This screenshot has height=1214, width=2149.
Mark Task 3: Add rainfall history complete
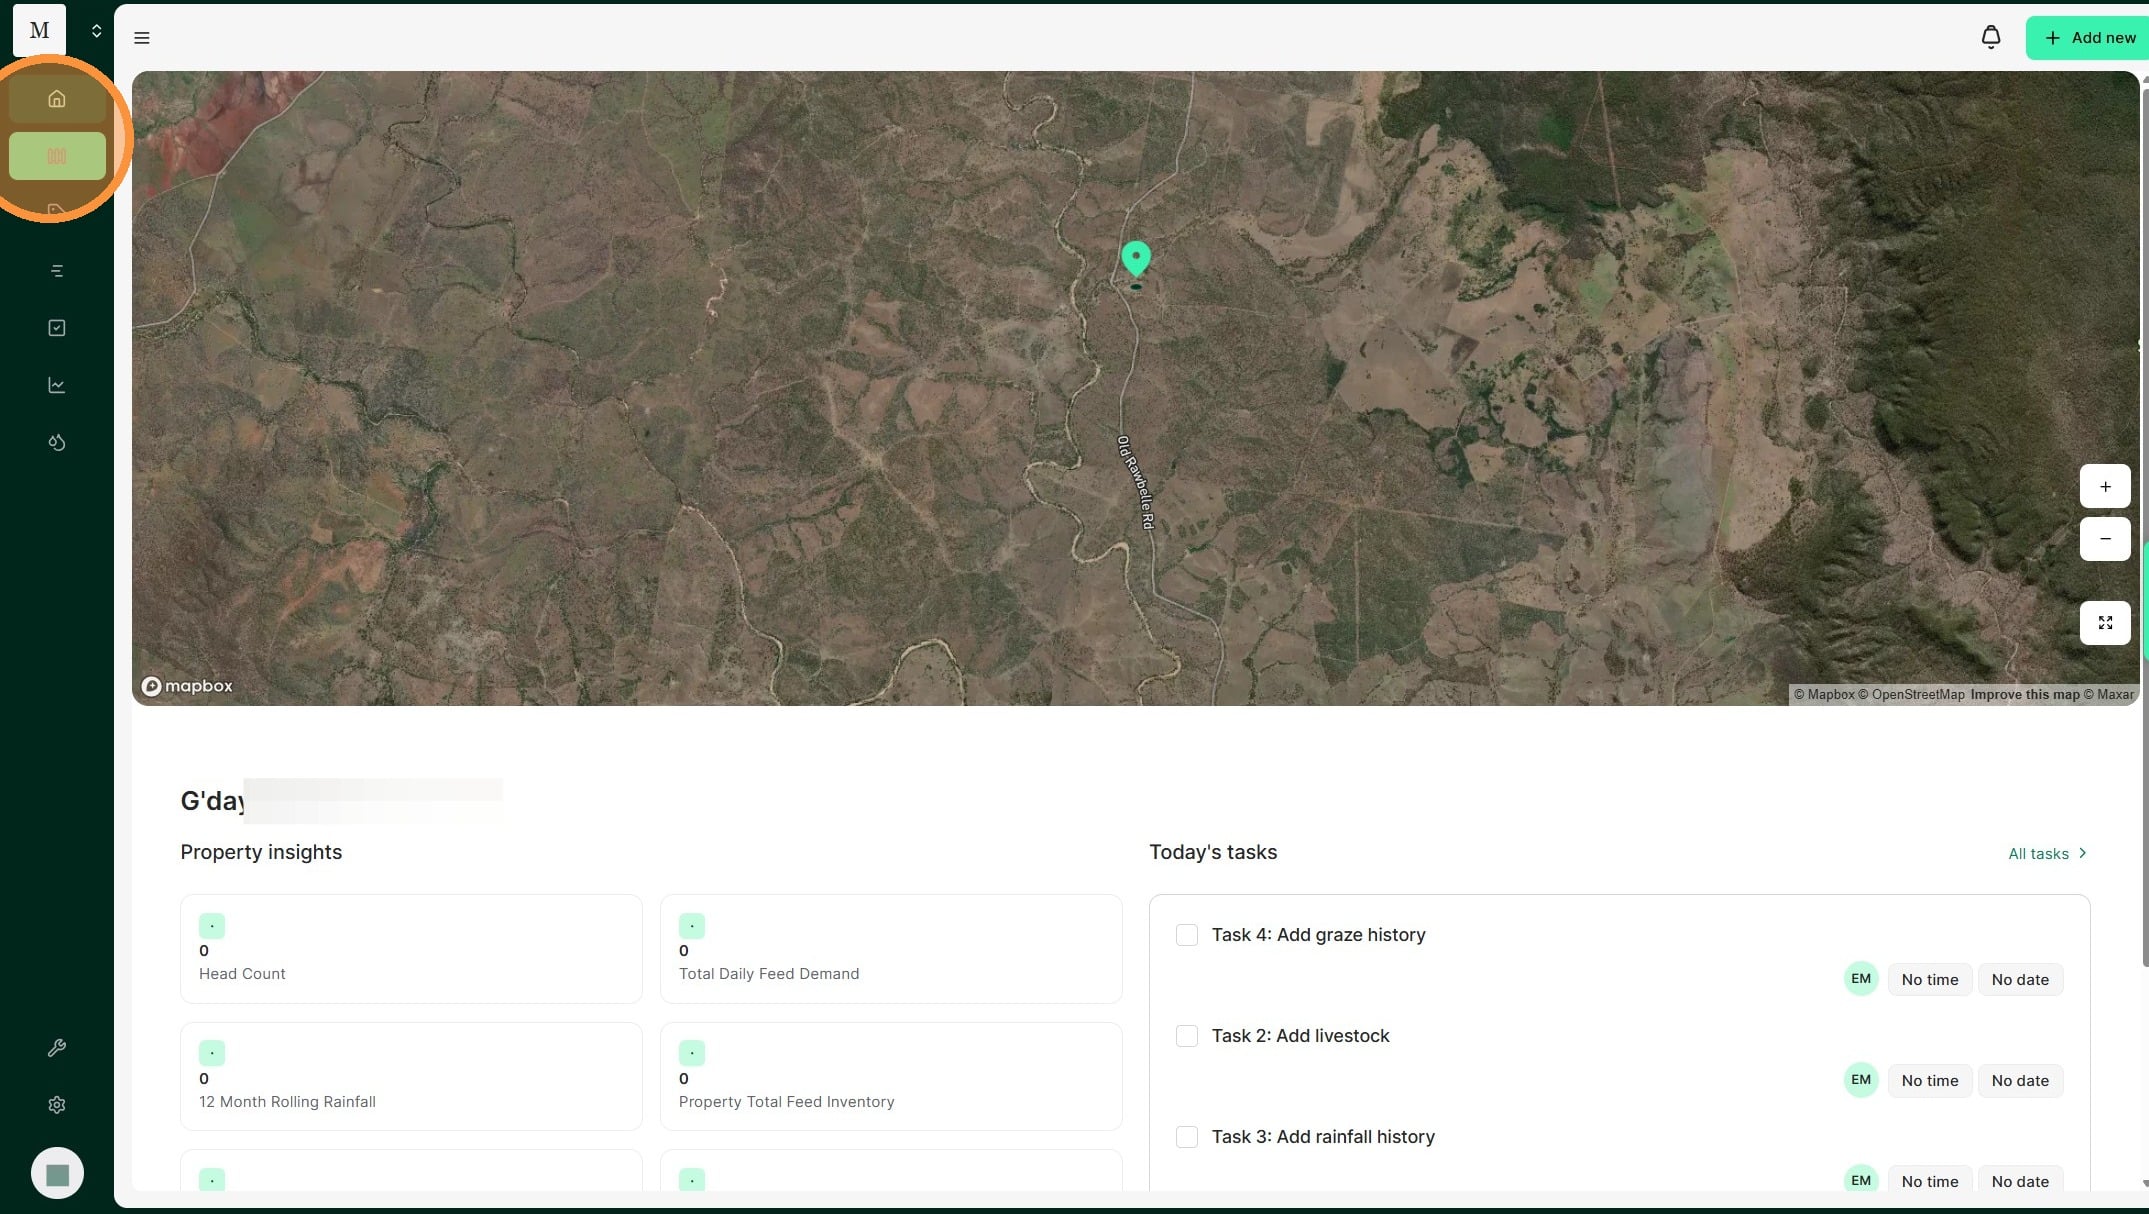click(1187, 1137)
